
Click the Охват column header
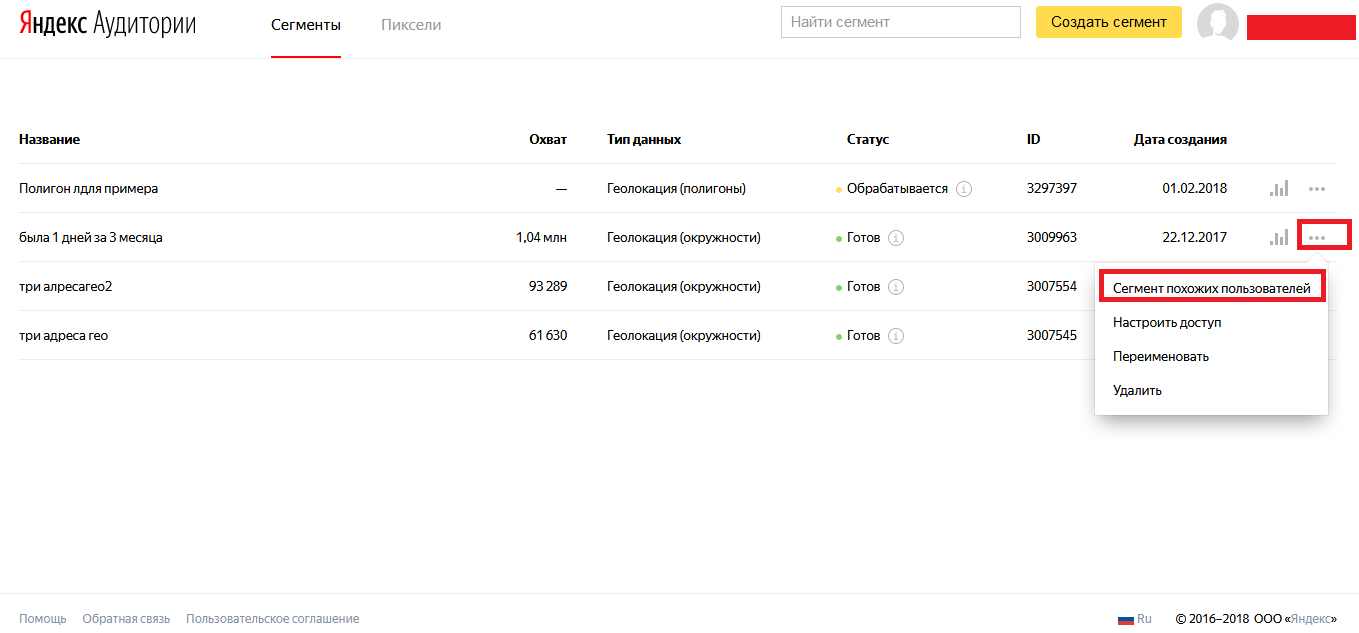click(x=548, y=139)
